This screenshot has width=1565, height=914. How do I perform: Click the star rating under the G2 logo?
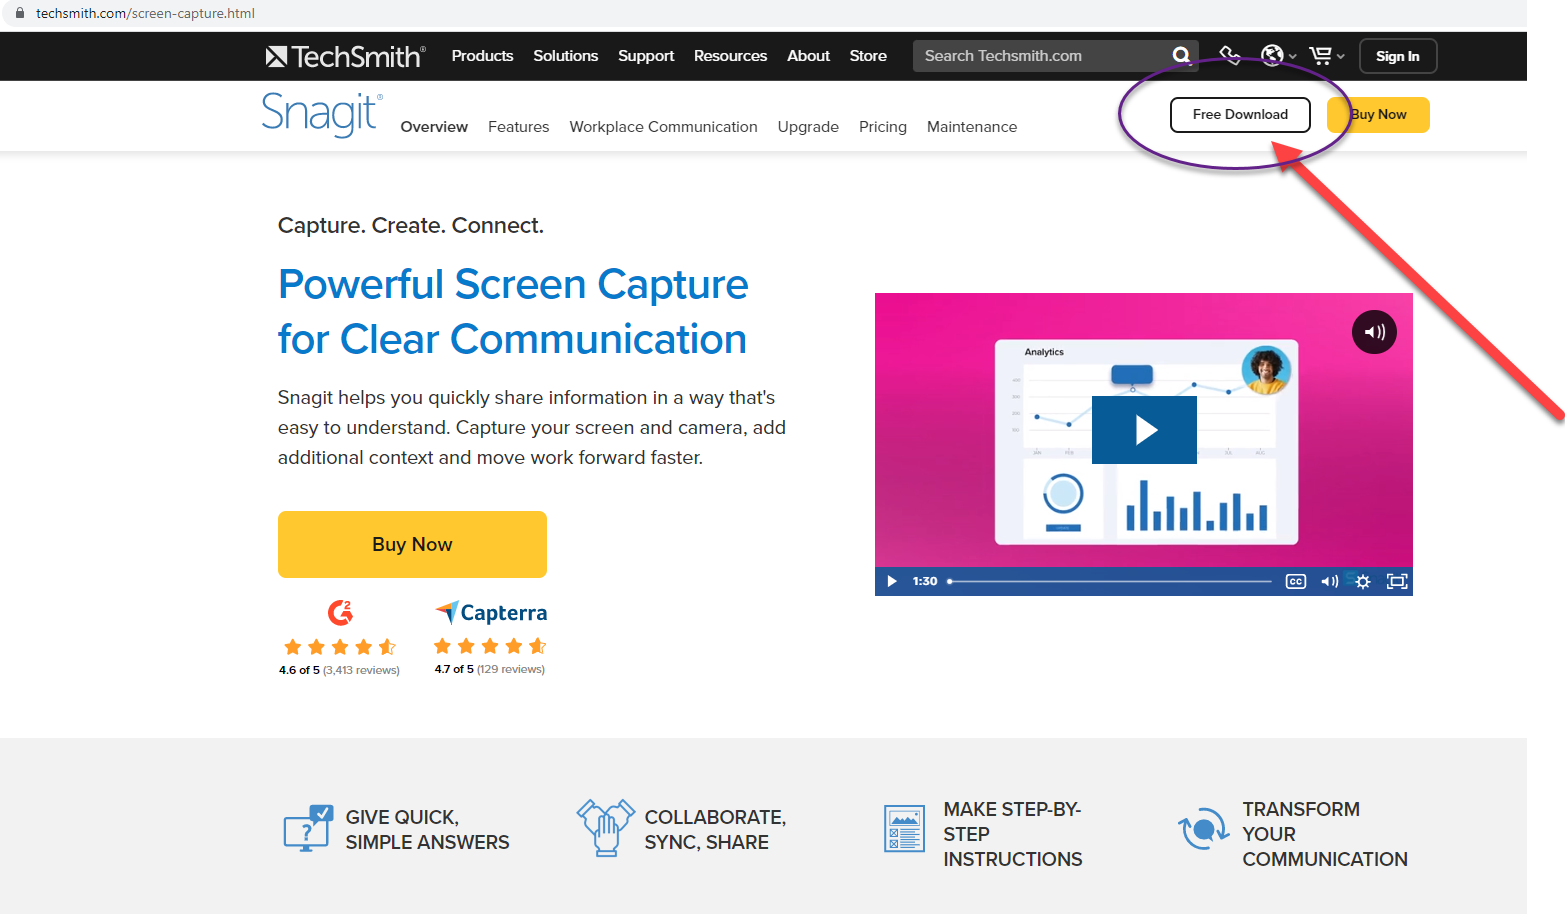340,647
